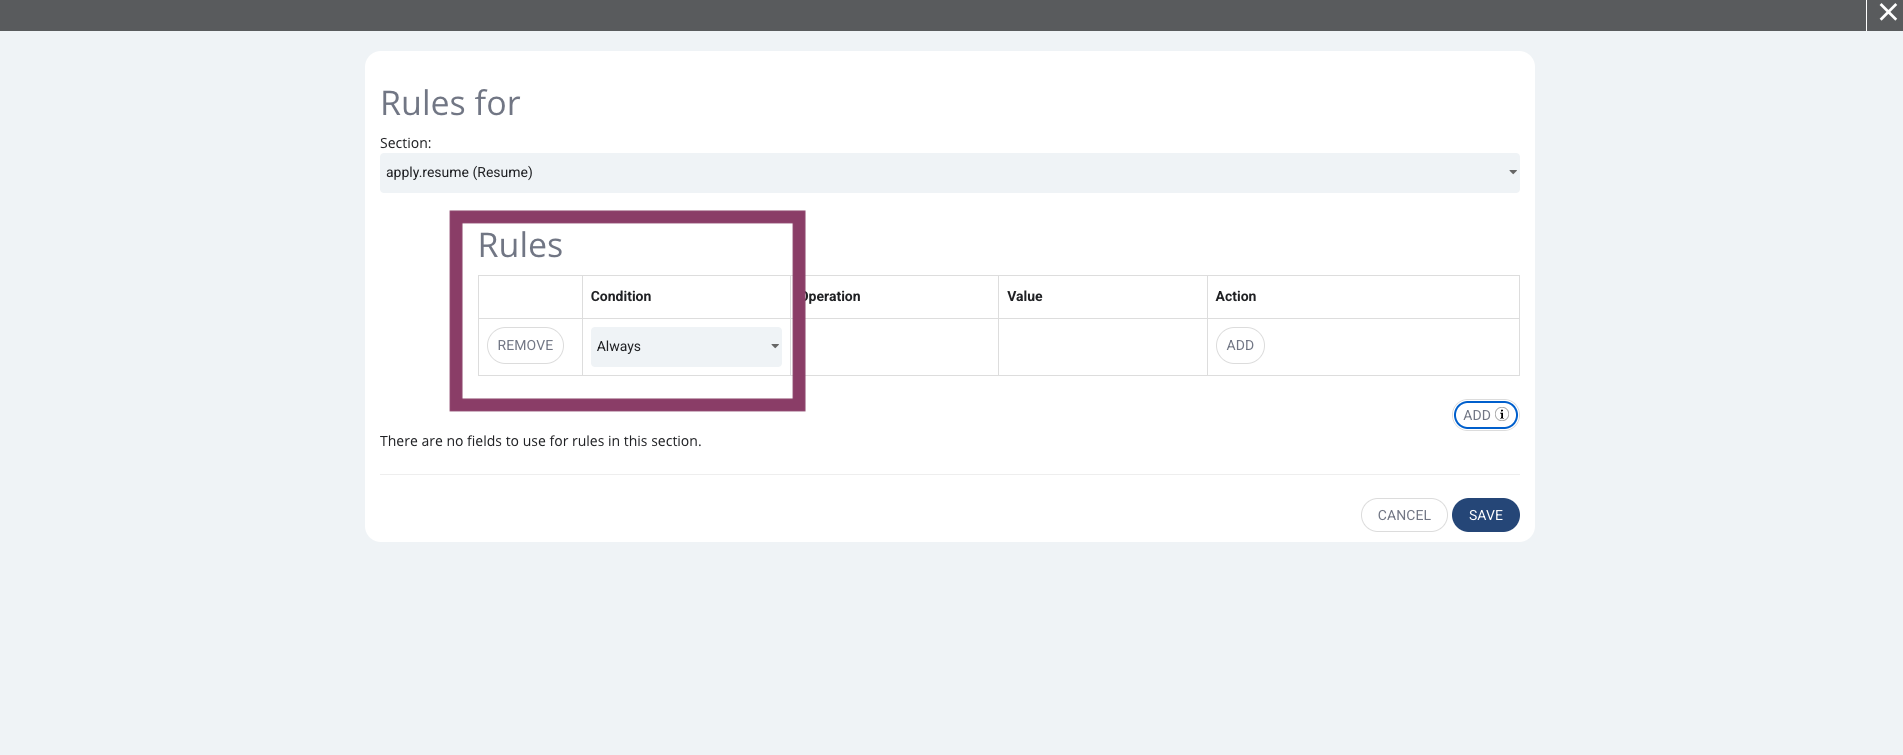Click the ADD button in the Action column
The height and width of the screenshot is (755, 1903).
pyautogui.click(x=1240, y=345)
